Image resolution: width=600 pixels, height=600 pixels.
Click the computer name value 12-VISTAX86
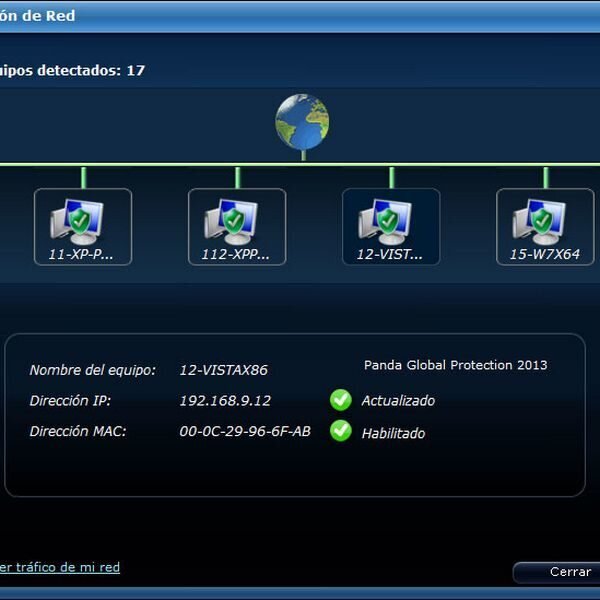click(223, 370)
